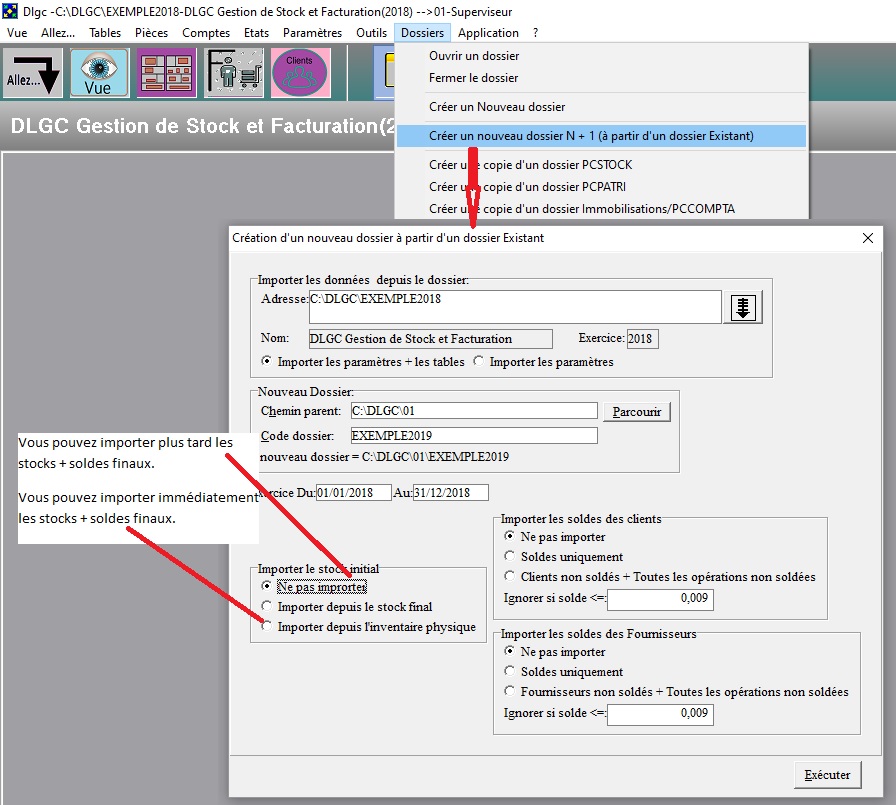The image size is (896, 805).
Task: Open the Tables menu
Action: [105, 33]
